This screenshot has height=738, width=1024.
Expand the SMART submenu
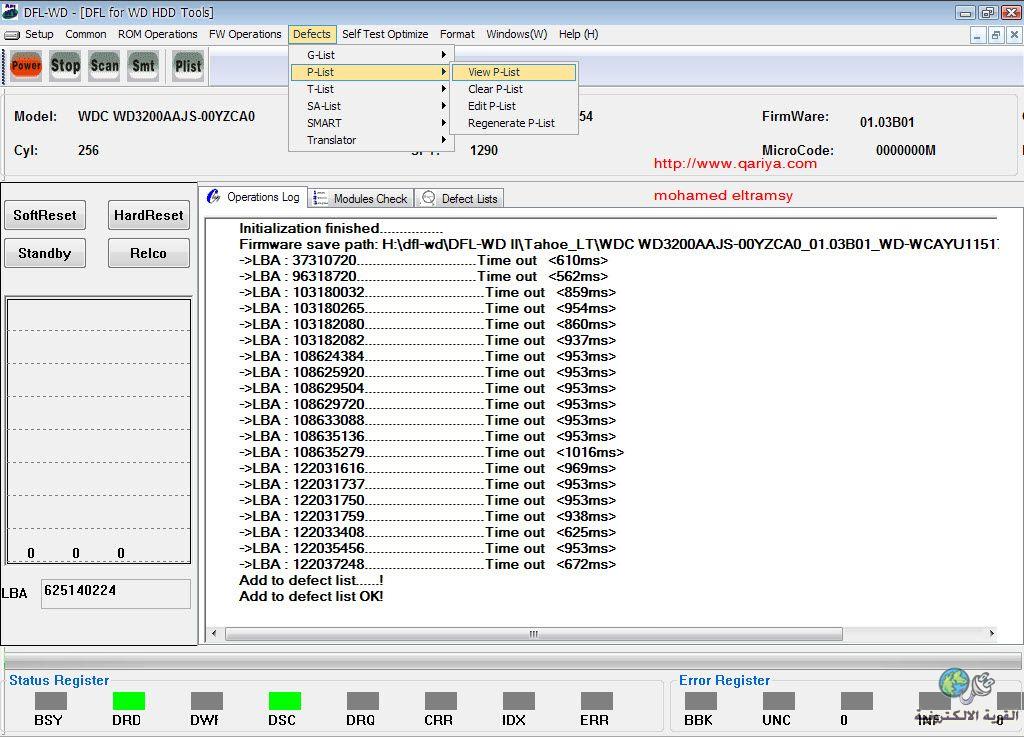pyautogui.click(x=370, y=123)
